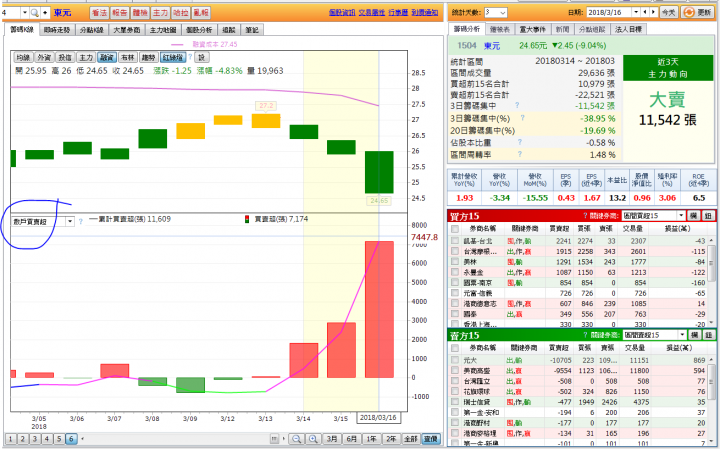
Task: Toggle the 融資 indicator button
Action: tap(107, 57)
